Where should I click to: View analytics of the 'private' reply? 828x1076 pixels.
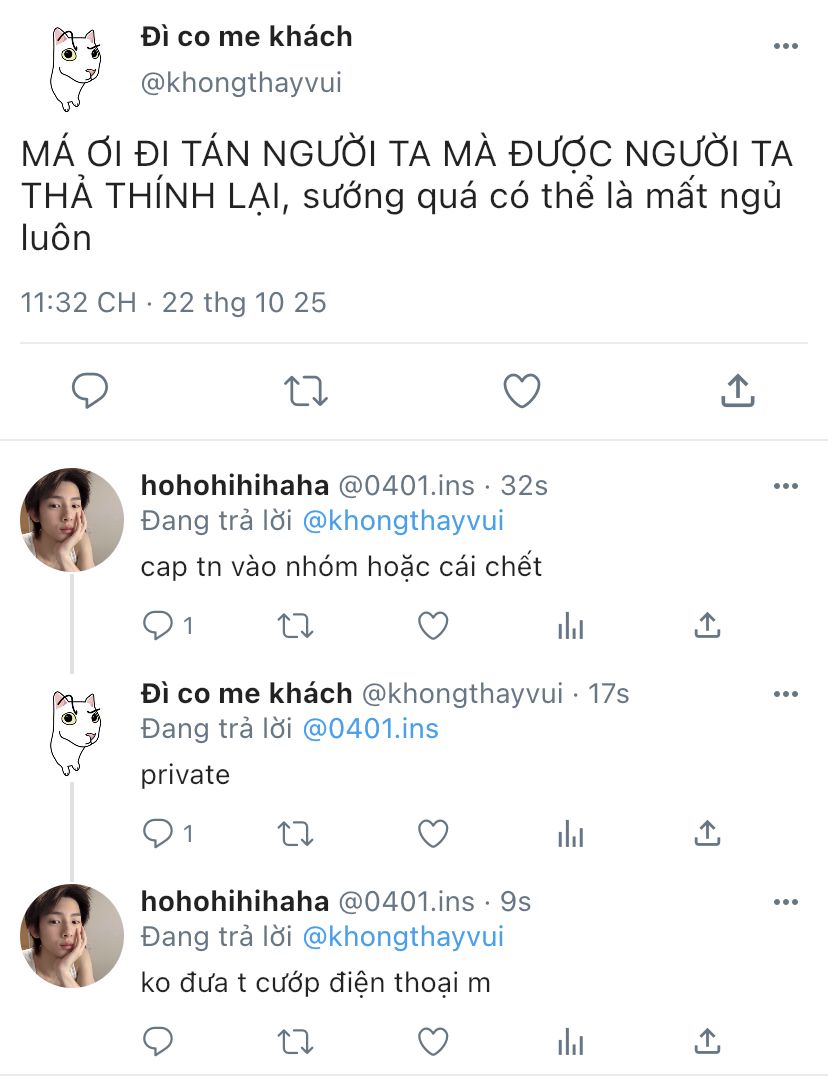570,833
